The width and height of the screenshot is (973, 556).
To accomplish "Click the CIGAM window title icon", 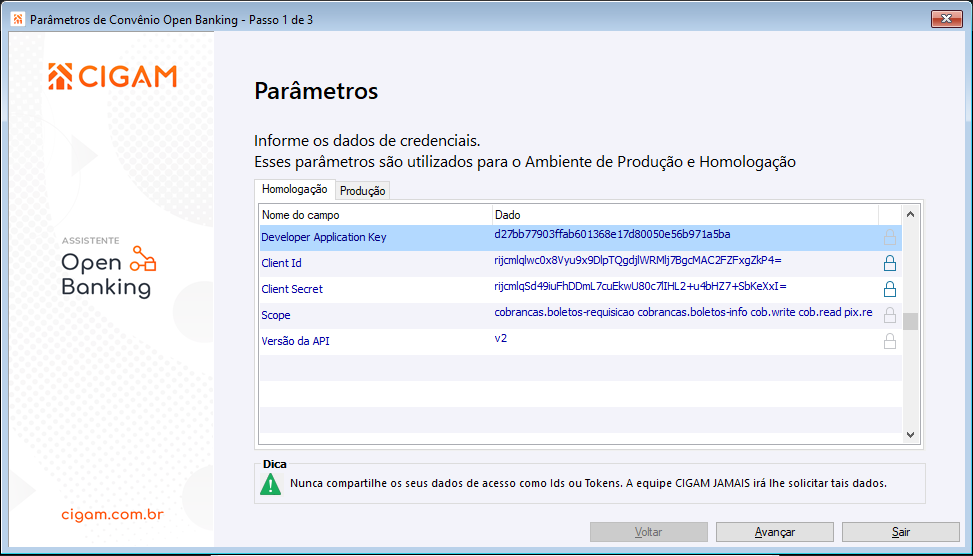I will click(19, 19).
